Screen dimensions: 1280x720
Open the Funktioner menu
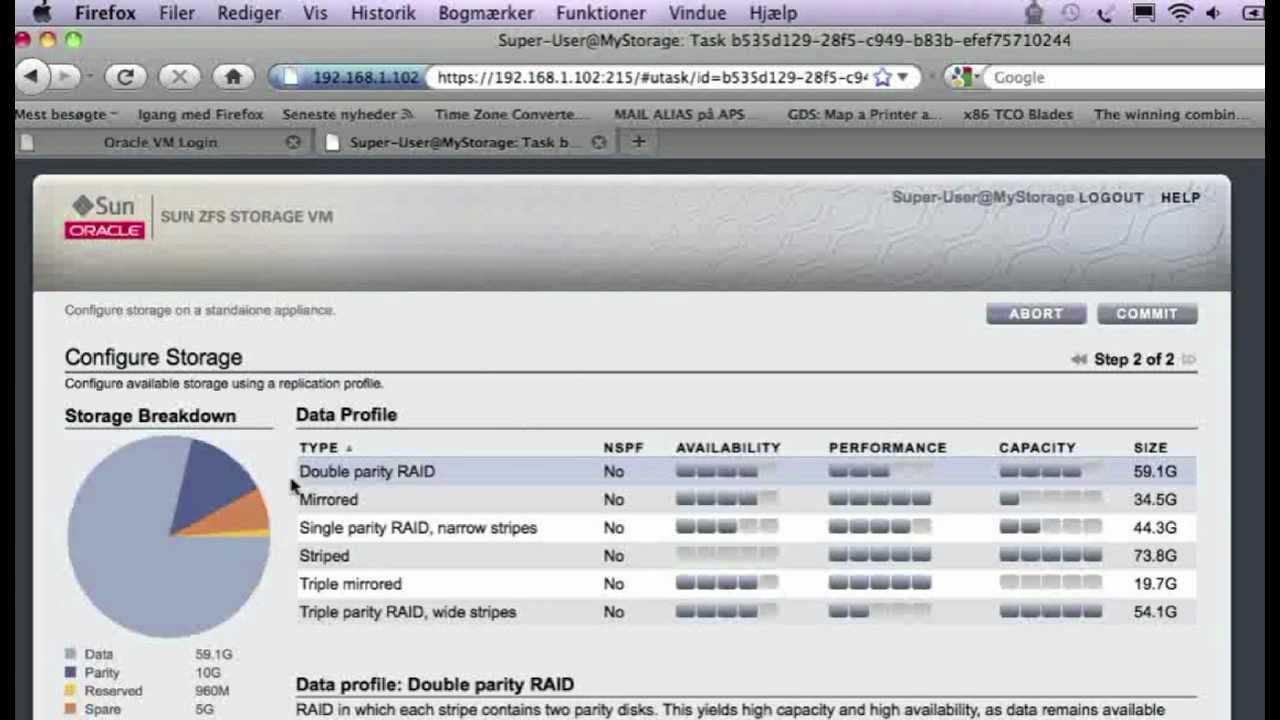[x=601, y=13]
